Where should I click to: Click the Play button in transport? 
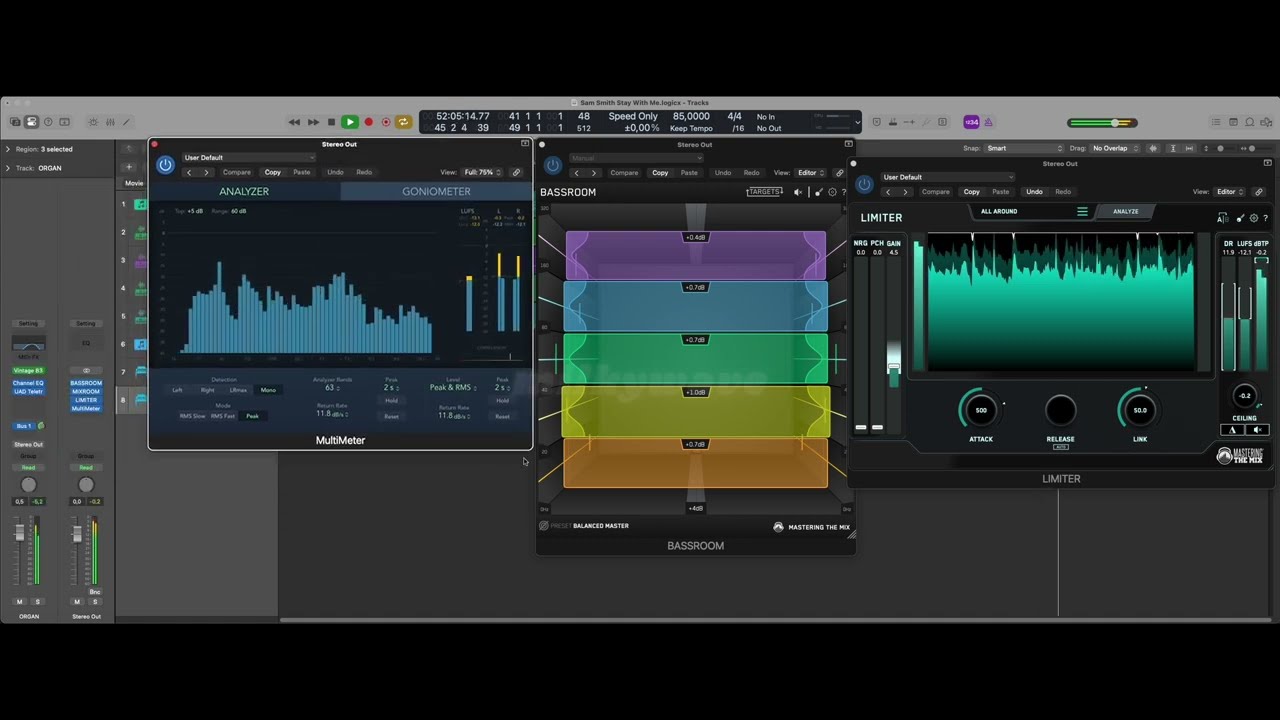click(x=349, y=122)
